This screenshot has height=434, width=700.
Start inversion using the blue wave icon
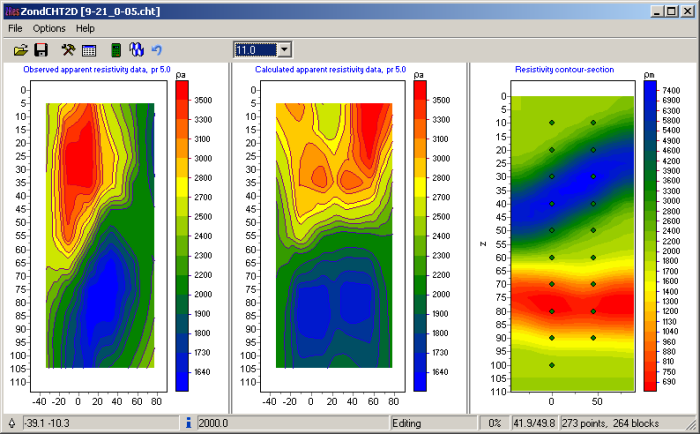(x=137, y=49)
